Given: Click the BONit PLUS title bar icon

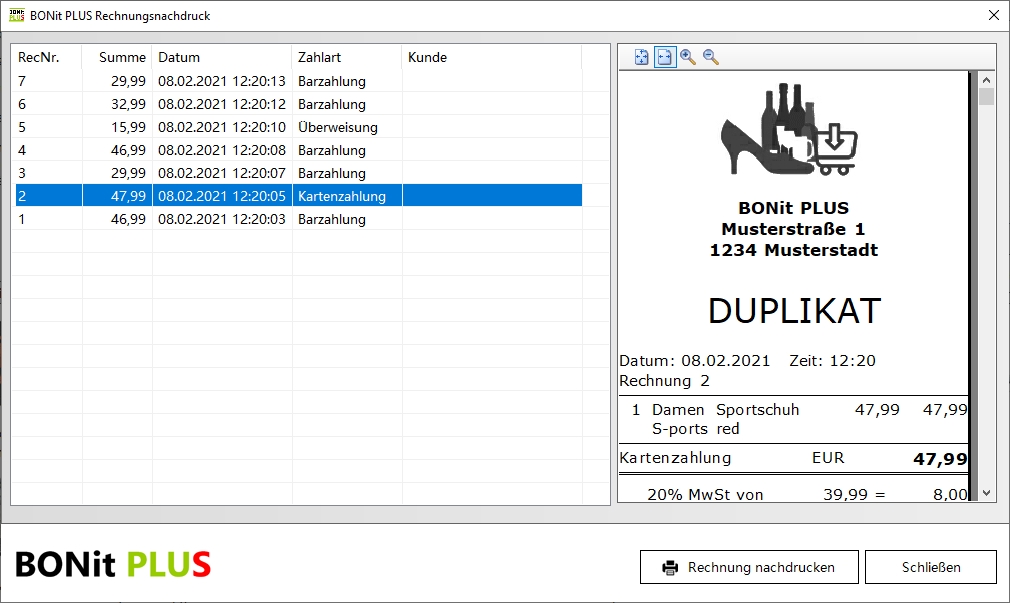Looking at the screenshot, I should [17, 15].
